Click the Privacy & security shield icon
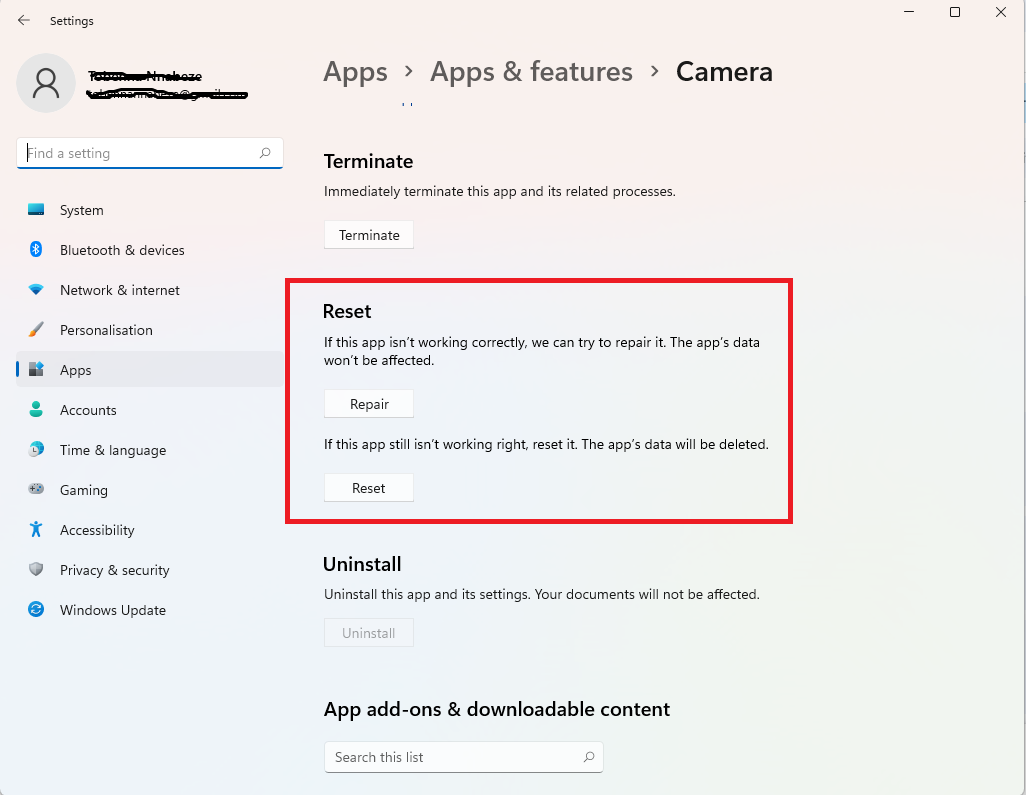The image size is (1026, 795). click(x=36, y=570)
